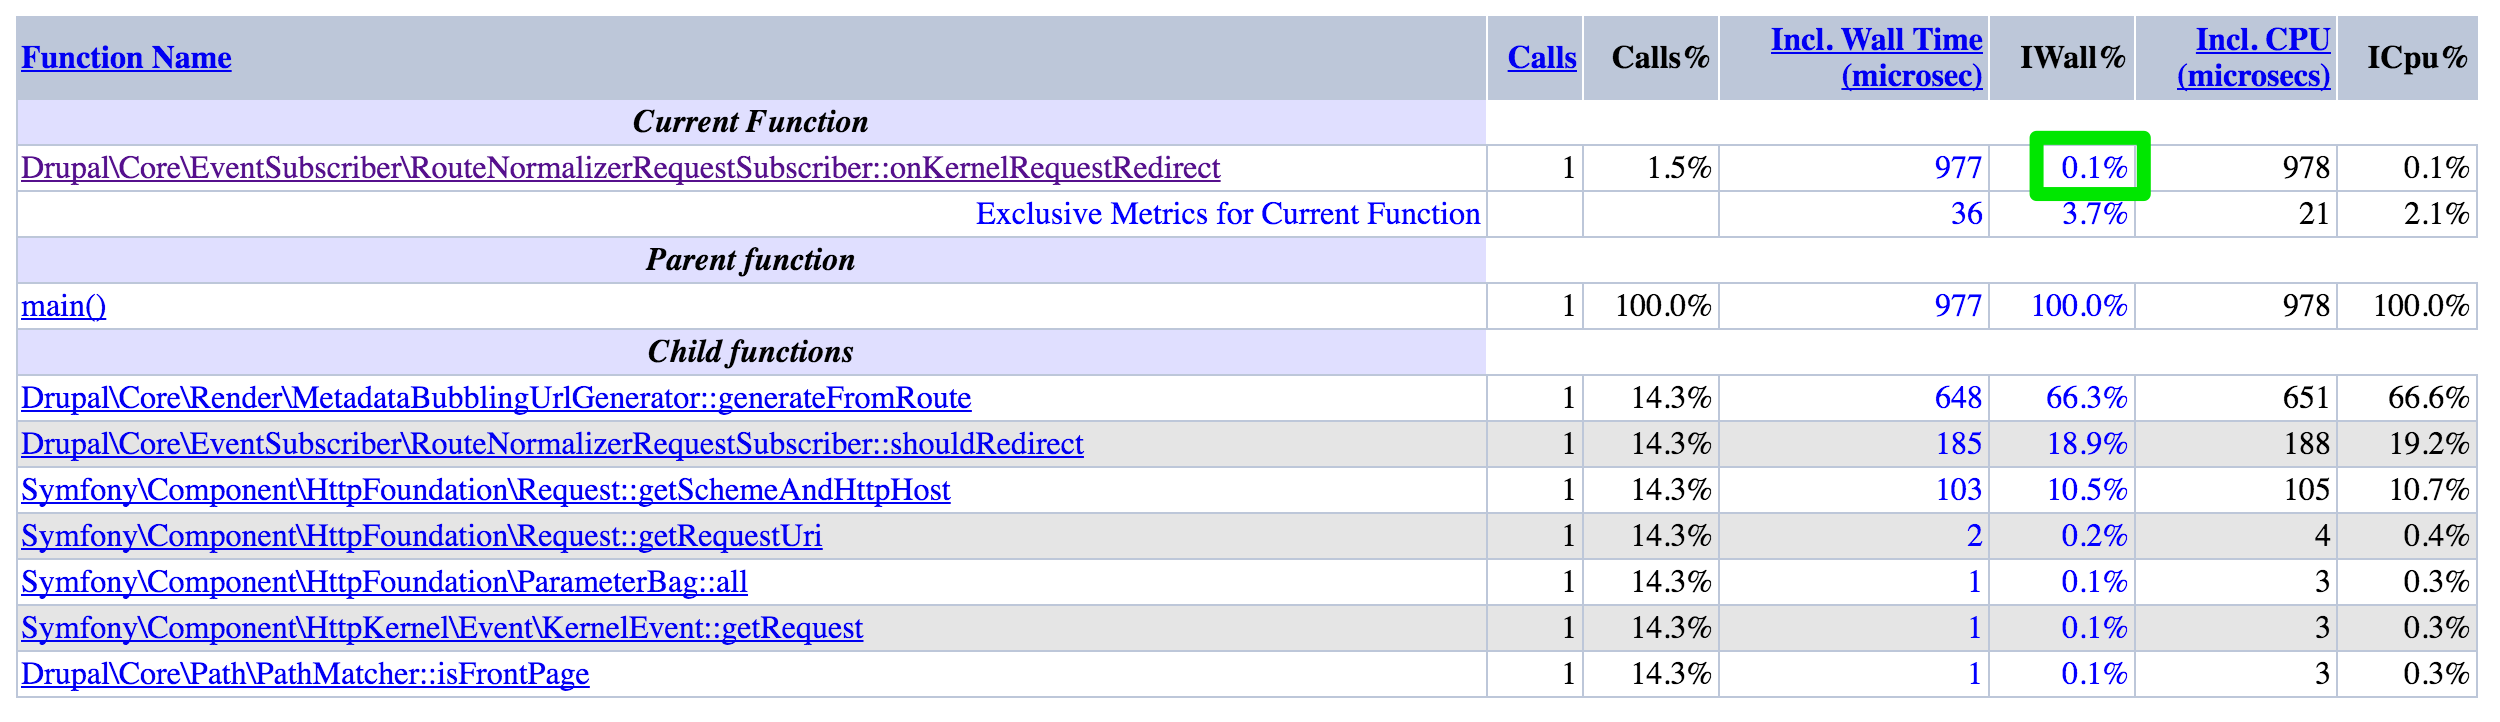Click Calls% 14.3% in the isFrontPage row
This screenshot has height=722, width=2500.
1671,674
